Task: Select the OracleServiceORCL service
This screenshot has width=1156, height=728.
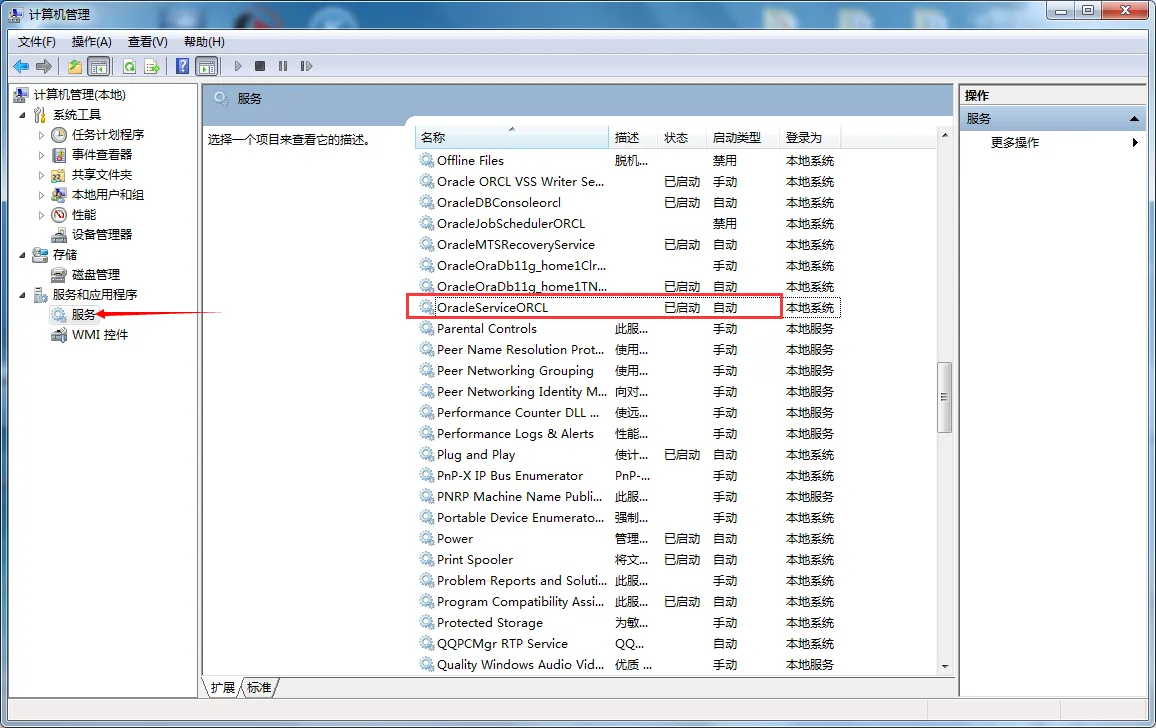Action: click(492, 308)
